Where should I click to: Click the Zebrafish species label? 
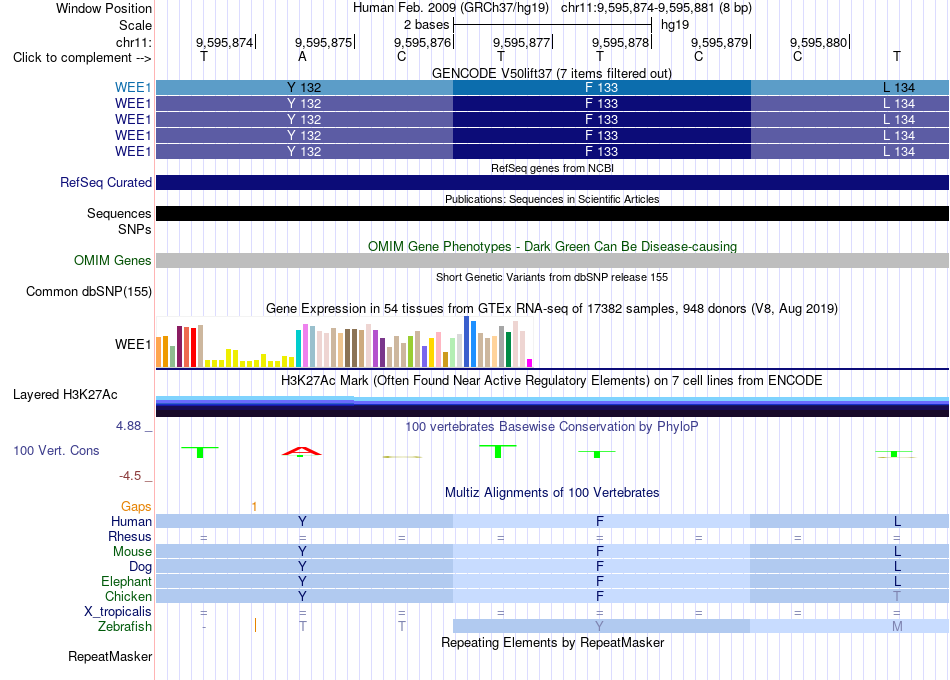click(125, 626)
